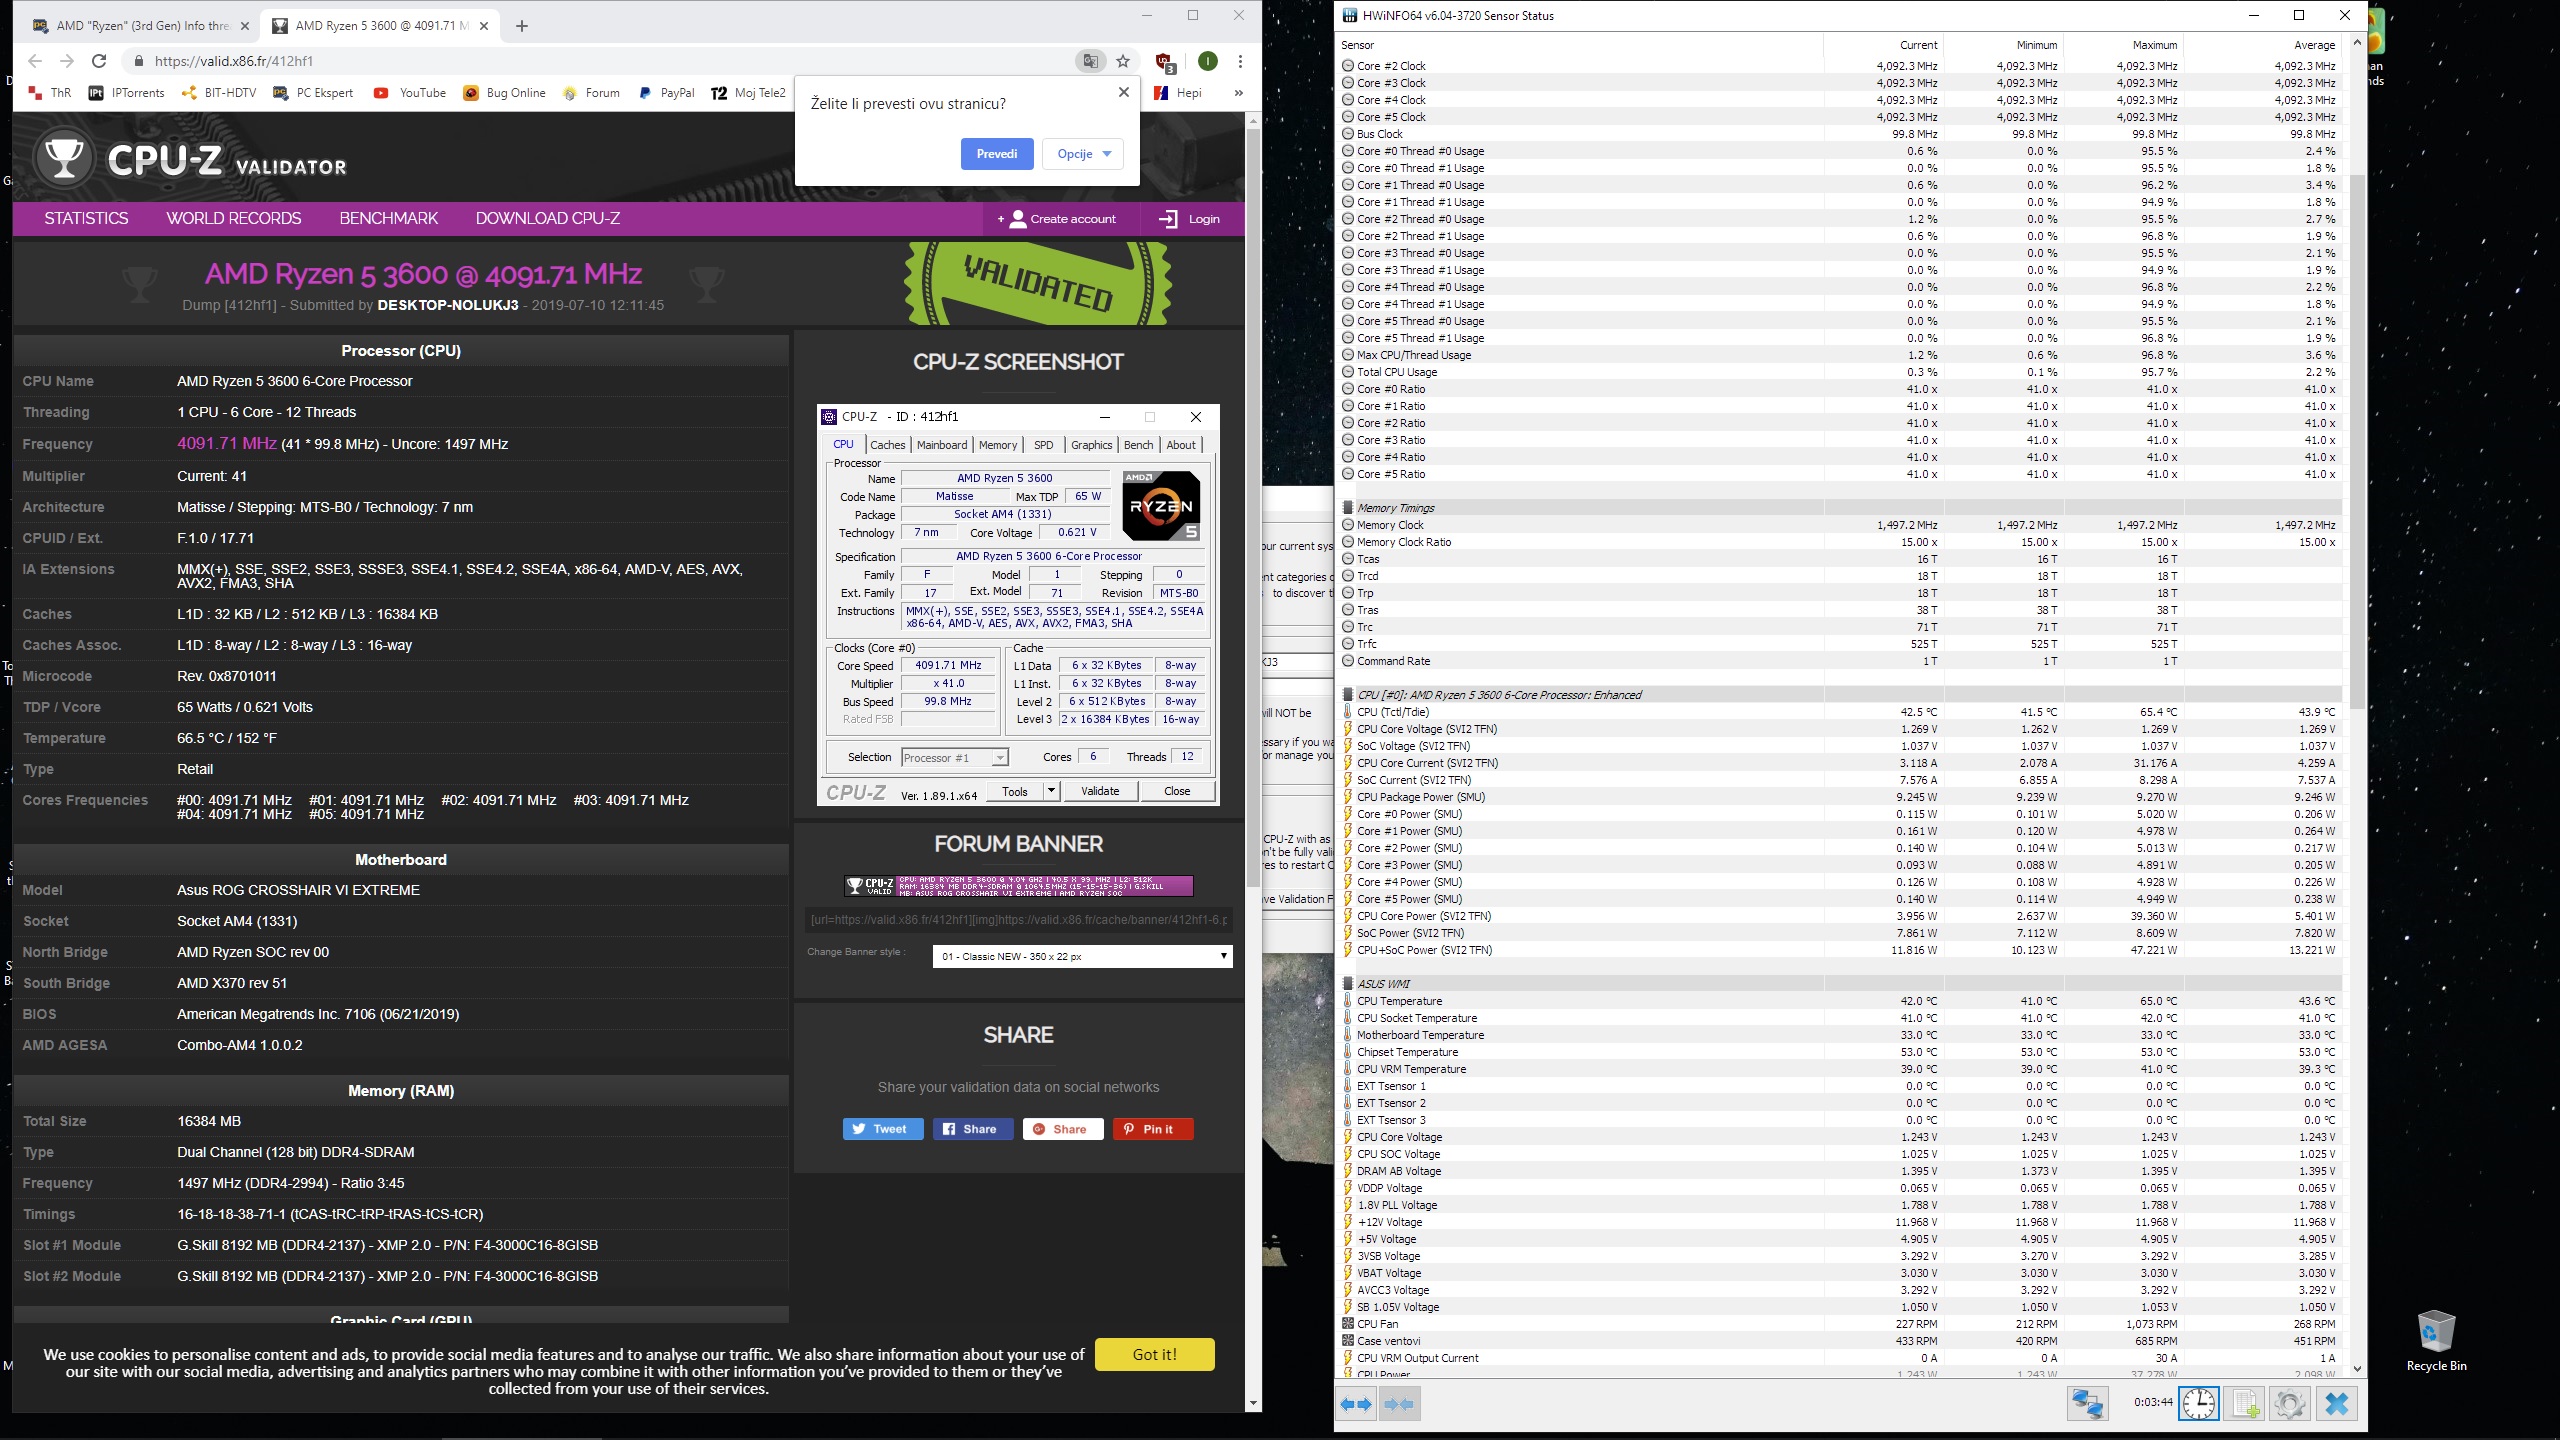Click the forum banner BBCode text field
The height and width of the screenshot is (1440, 2560).
coord(1019,919)
